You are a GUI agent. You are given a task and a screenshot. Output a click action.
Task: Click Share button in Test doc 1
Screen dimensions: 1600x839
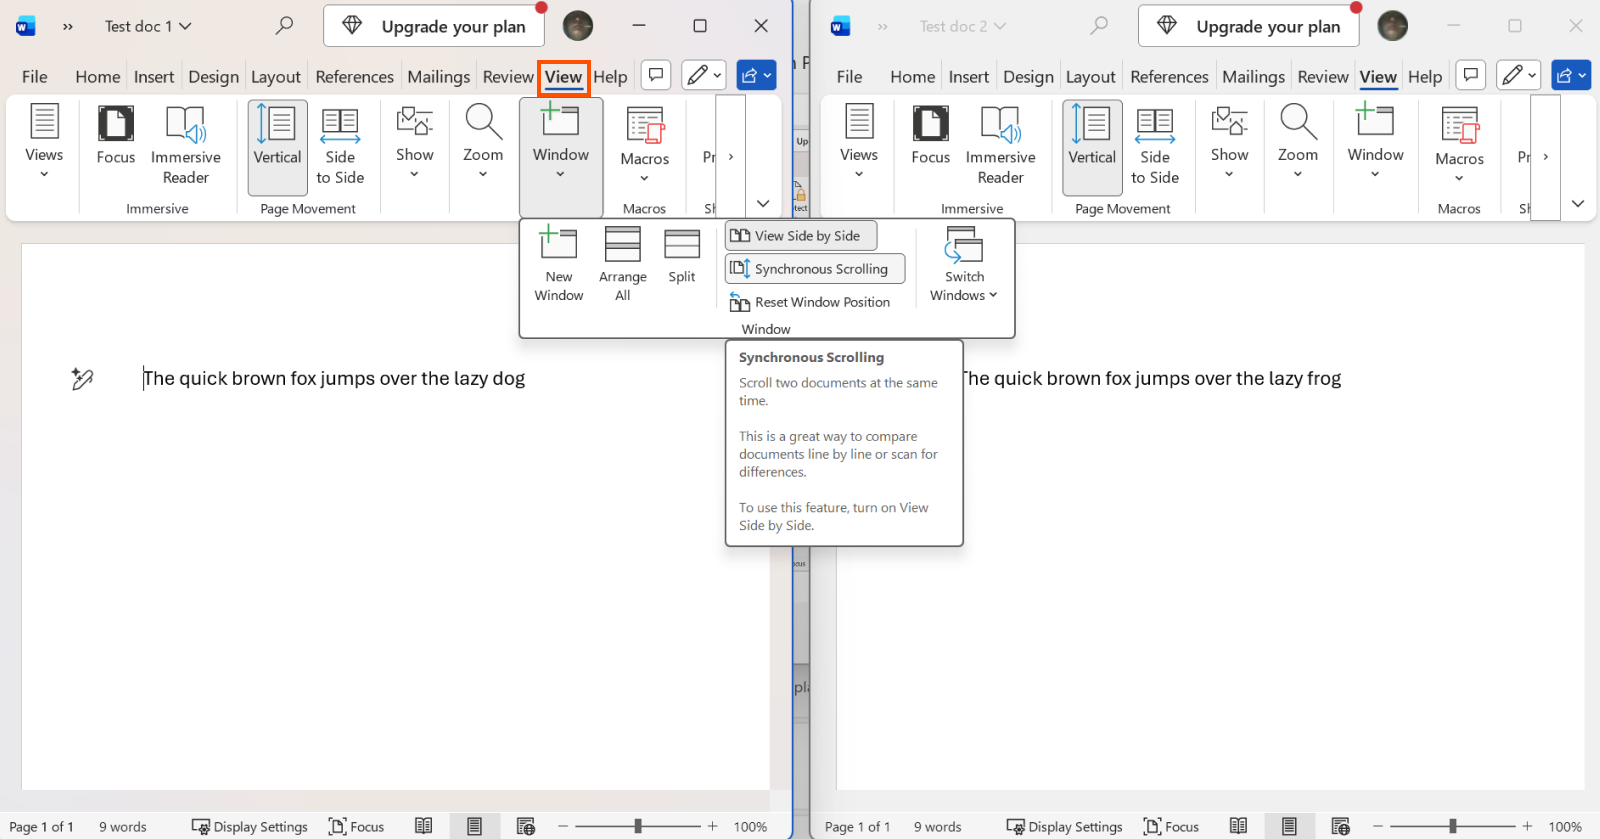tap(757, 75)
